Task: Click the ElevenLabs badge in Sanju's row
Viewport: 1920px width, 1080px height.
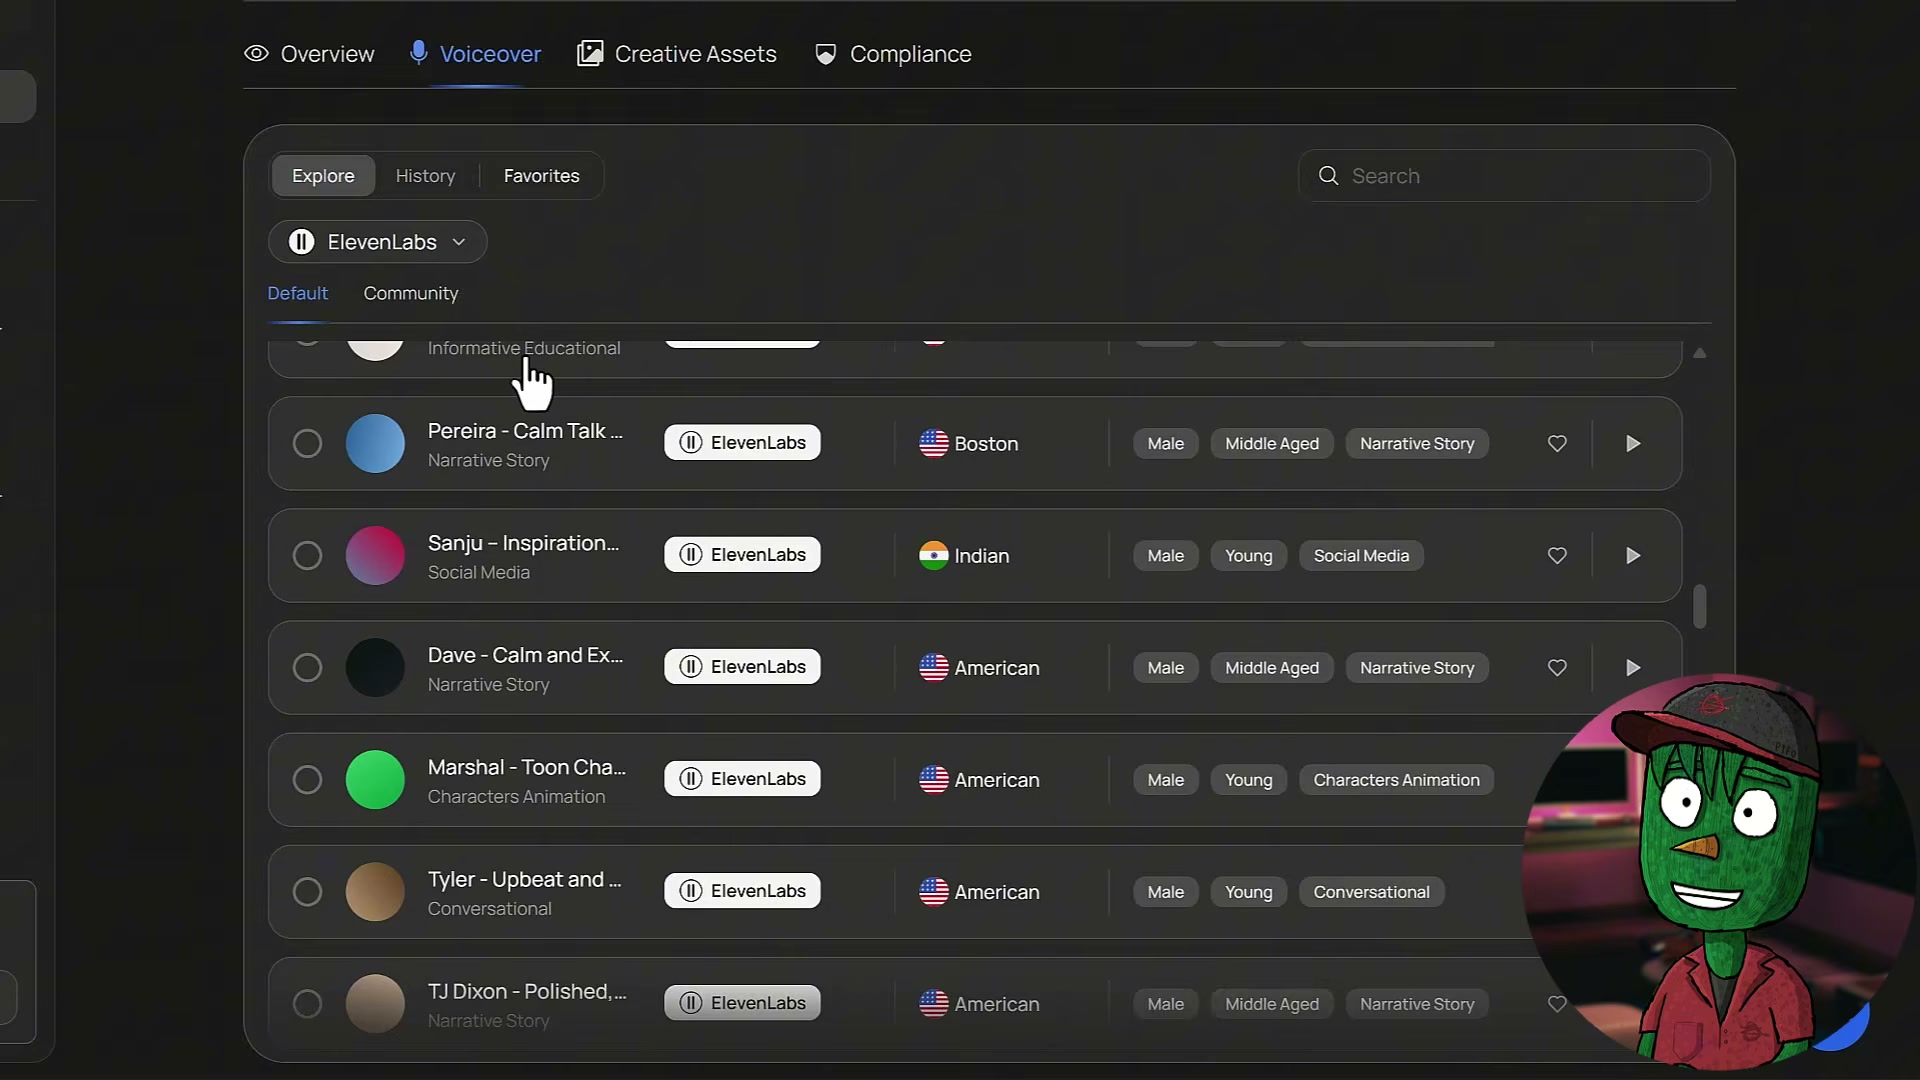Action: point(742,555)
